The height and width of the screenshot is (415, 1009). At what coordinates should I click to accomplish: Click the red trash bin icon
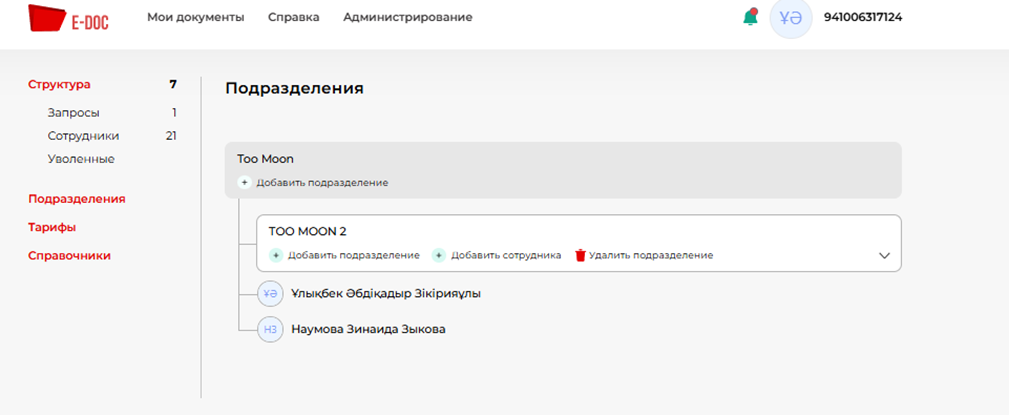coord(580,255)
